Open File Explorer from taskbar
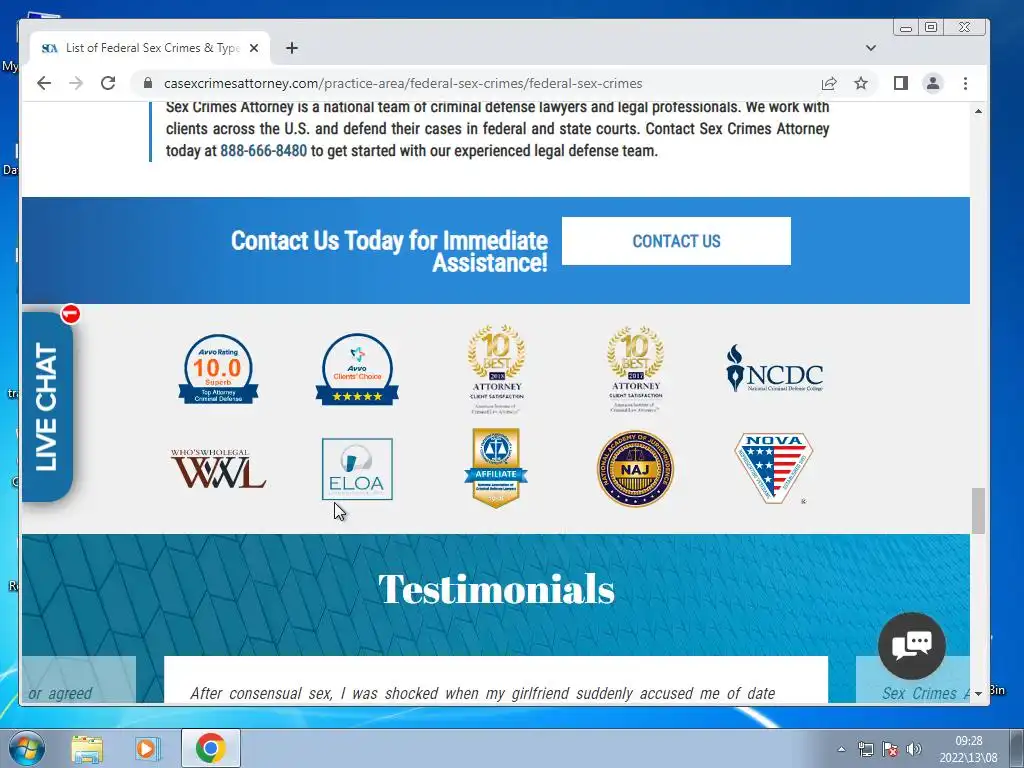The width and height of the screenshot is (1024, 768). (87, 749)
